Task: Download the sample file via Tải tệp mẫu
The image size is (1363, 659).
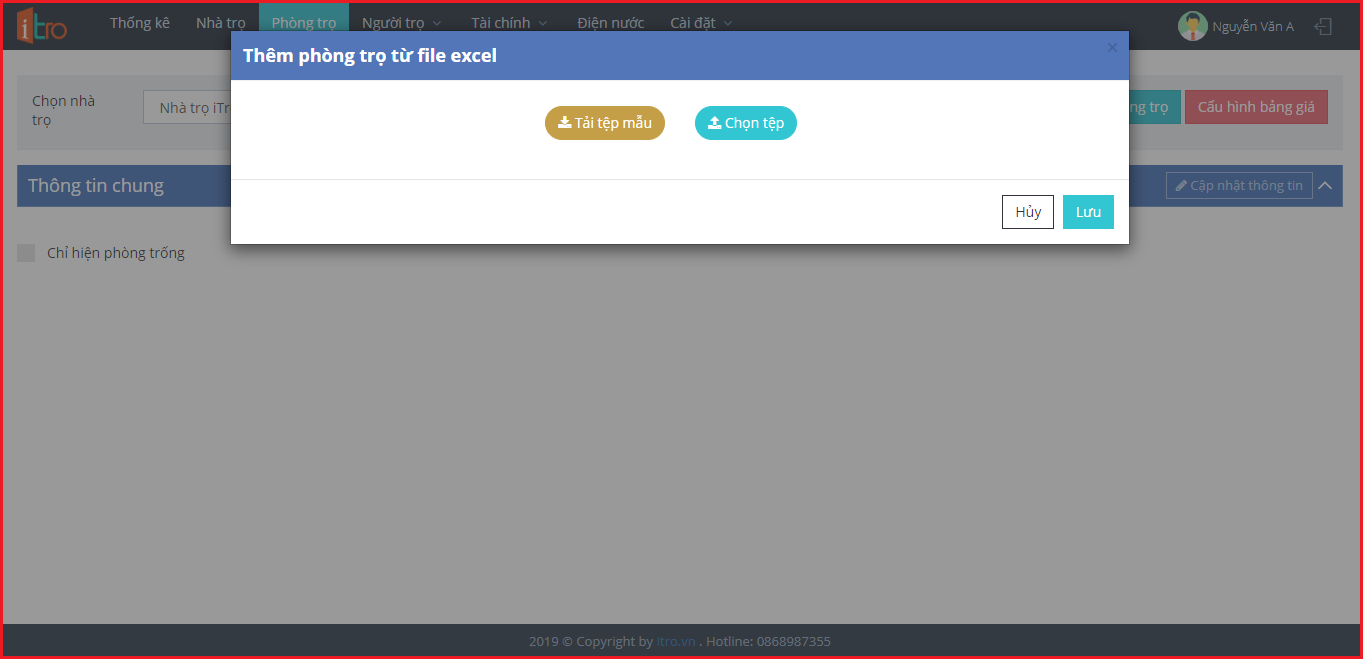Action: (x=605, y=123)
